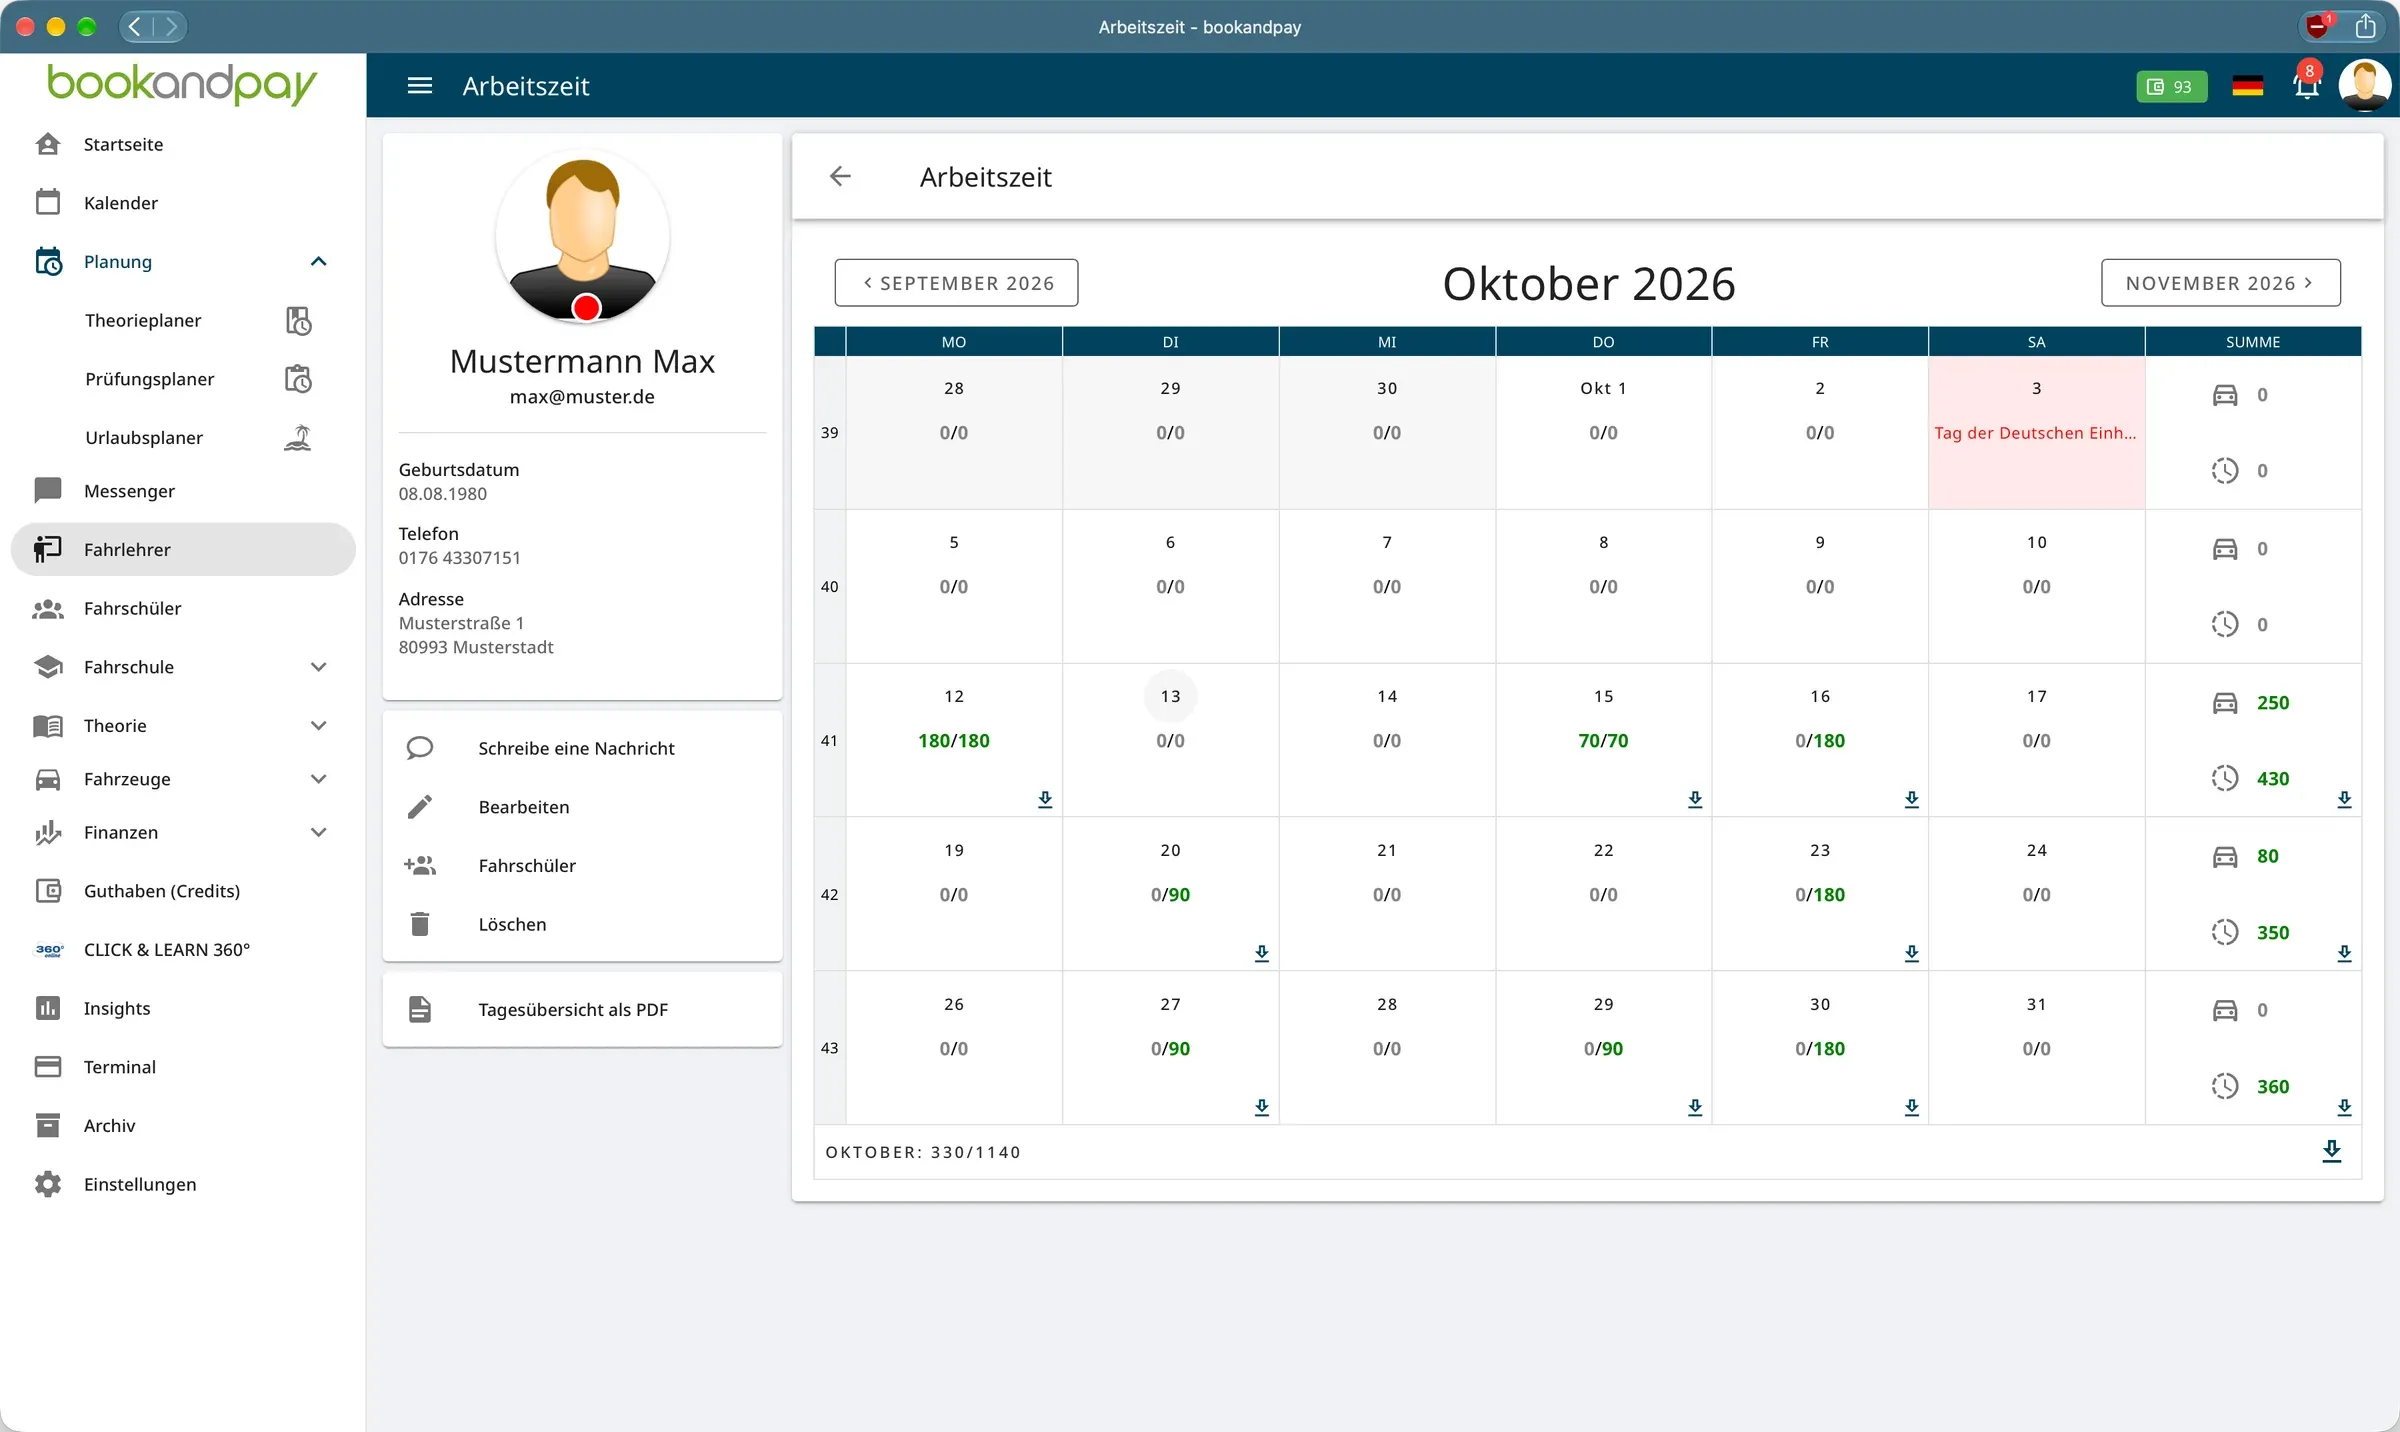Open Fahrschüler in the left sidebar
Screen dimensions: 2400x1432
click(x=183, y=608)
